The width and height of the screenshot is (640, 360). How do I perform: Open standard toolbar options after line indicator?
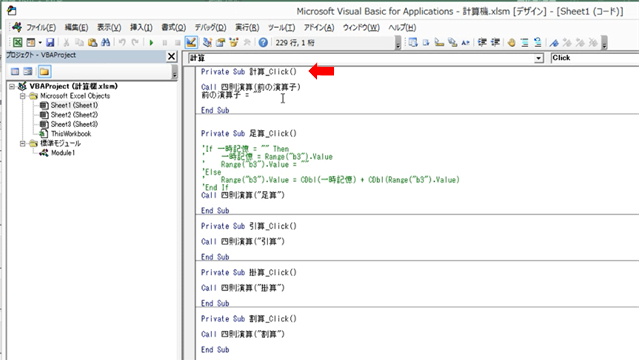398,42
